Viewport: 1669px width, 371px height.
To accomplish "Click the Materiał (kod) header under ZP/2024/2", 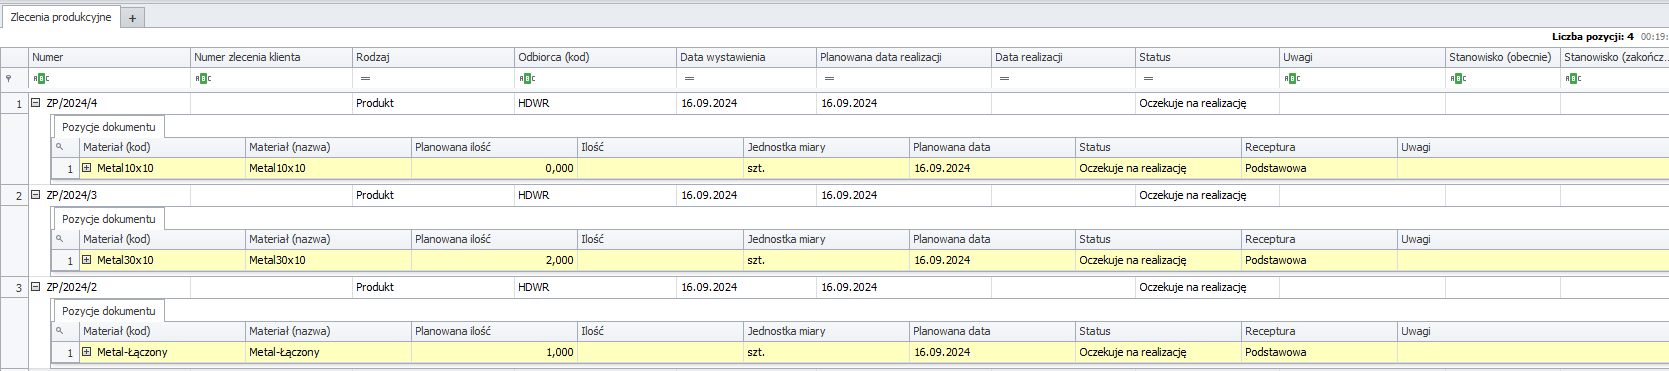I will pos(162,331).
